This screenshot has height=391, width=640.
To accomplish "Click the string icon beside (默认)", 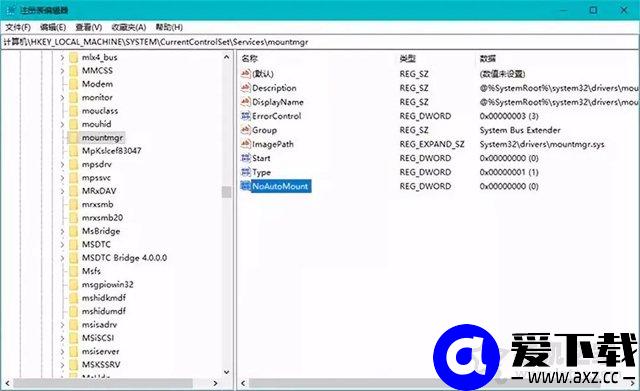I will 246,73.
